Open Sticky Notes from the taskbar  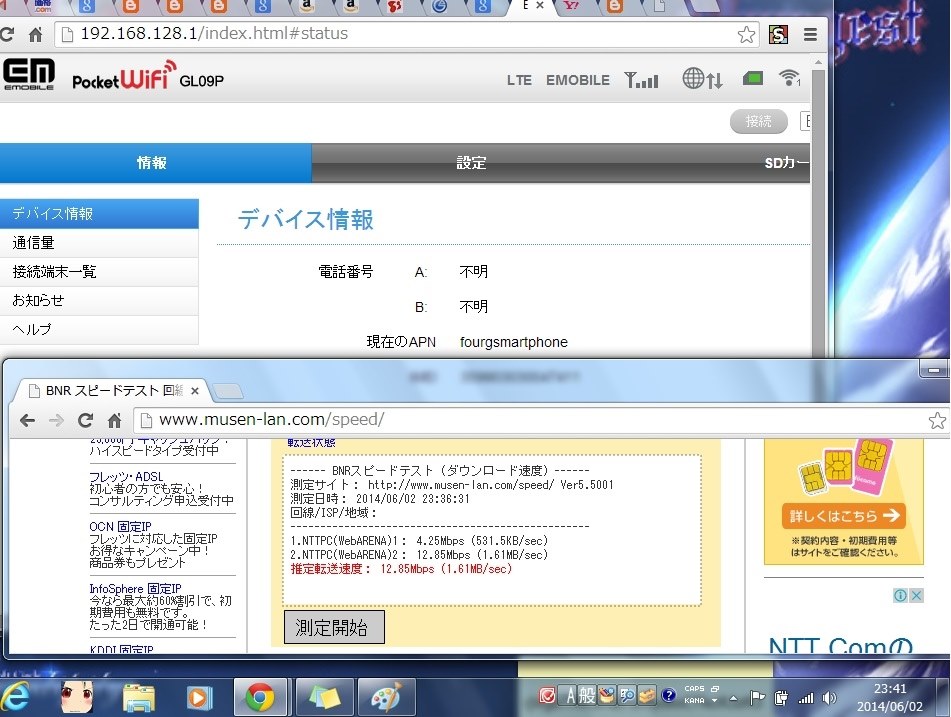324,698
